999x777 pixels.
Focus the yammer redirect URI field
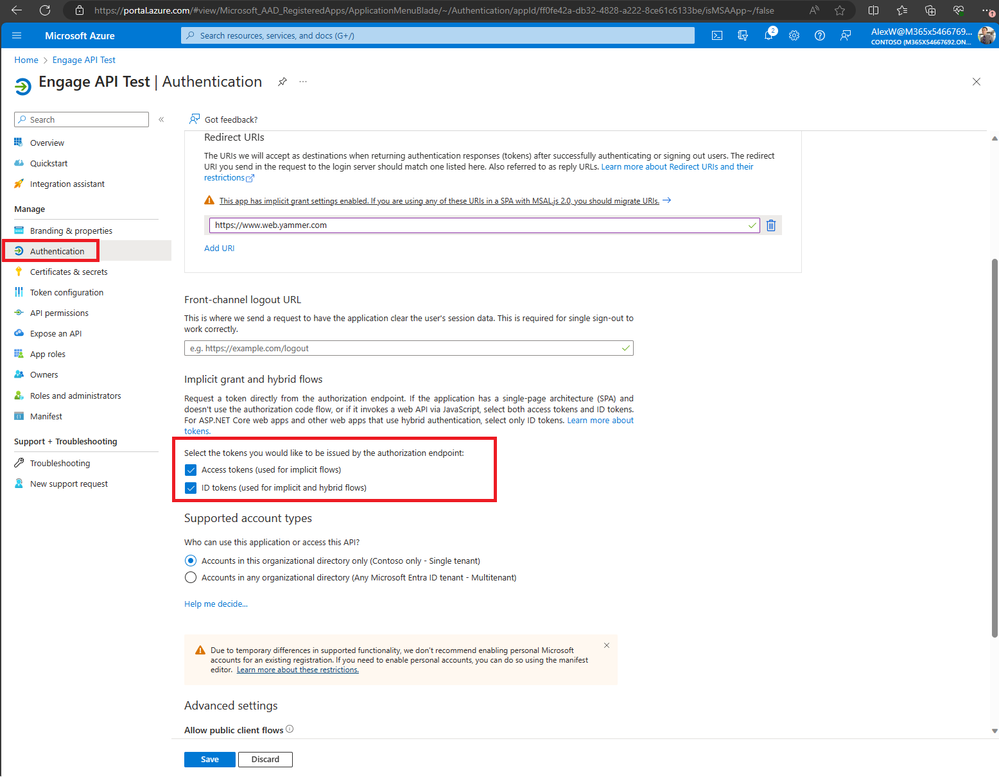[484, 225]
